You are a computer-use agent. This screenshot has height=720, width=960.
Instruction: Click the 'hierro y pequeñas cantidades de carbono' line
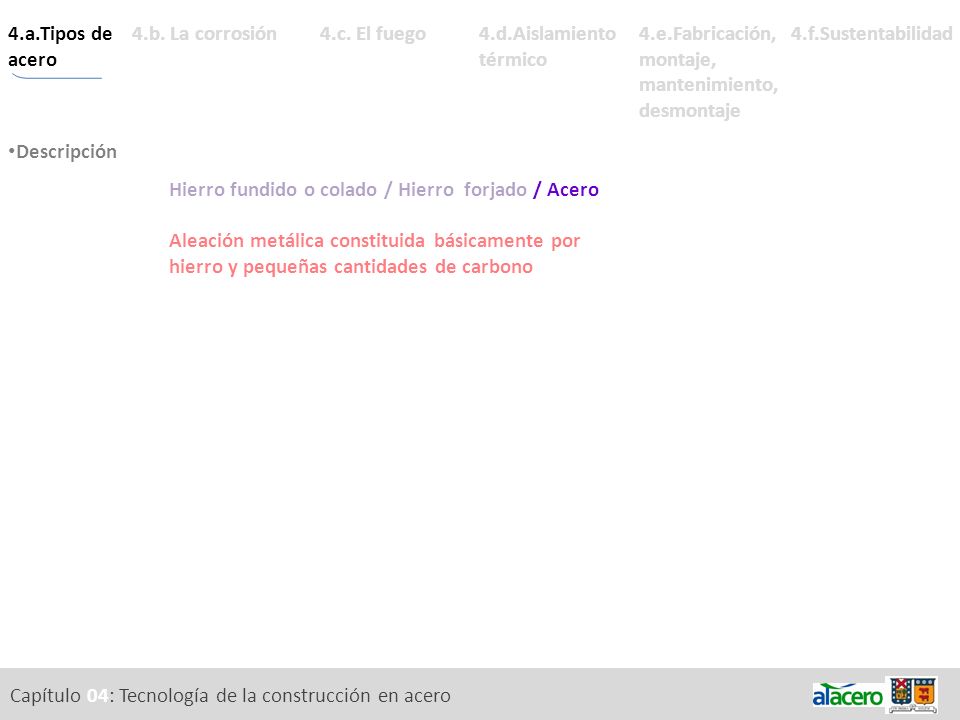coord(351,267)
